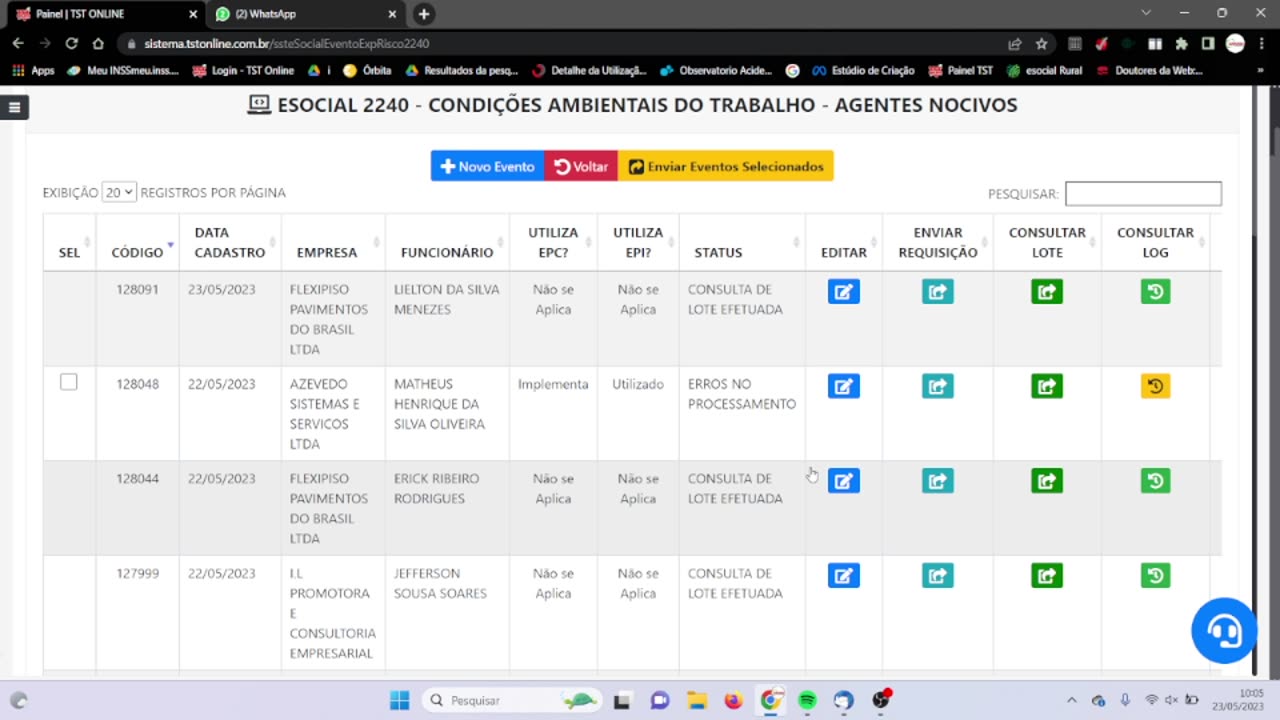Open the support headset chat bubble
This screenshot has height=720, width=1280.
(x=1224, y=630)
